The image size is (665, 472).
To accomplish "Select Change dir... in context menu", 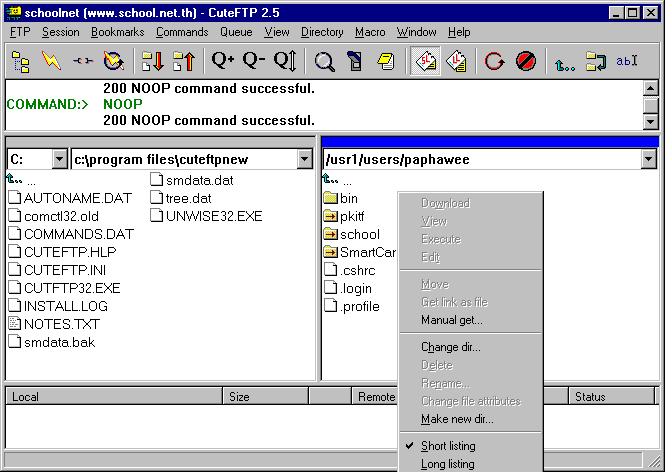I will point(471,347).
